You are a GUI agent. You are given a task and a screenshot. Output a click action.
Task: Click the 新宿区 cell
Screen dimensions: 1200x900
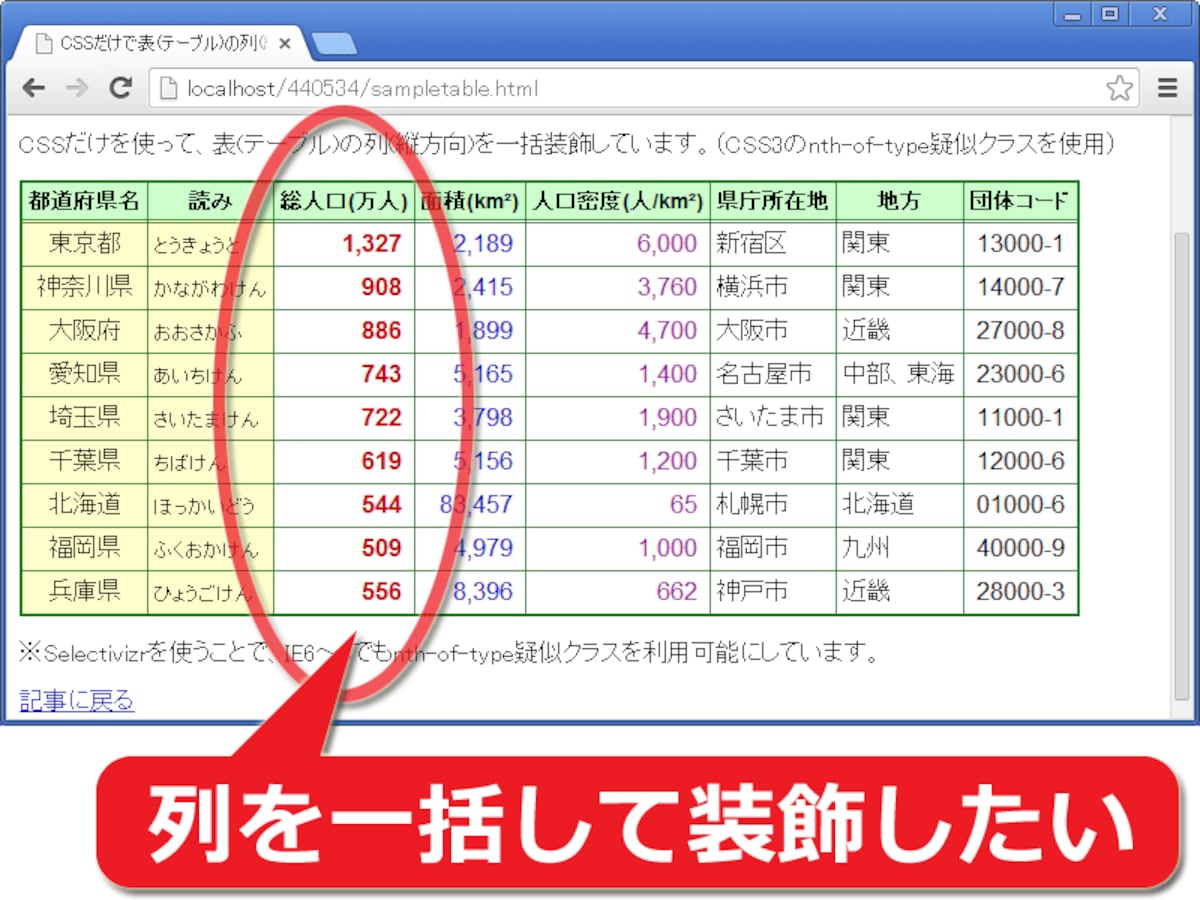[773, 243]
